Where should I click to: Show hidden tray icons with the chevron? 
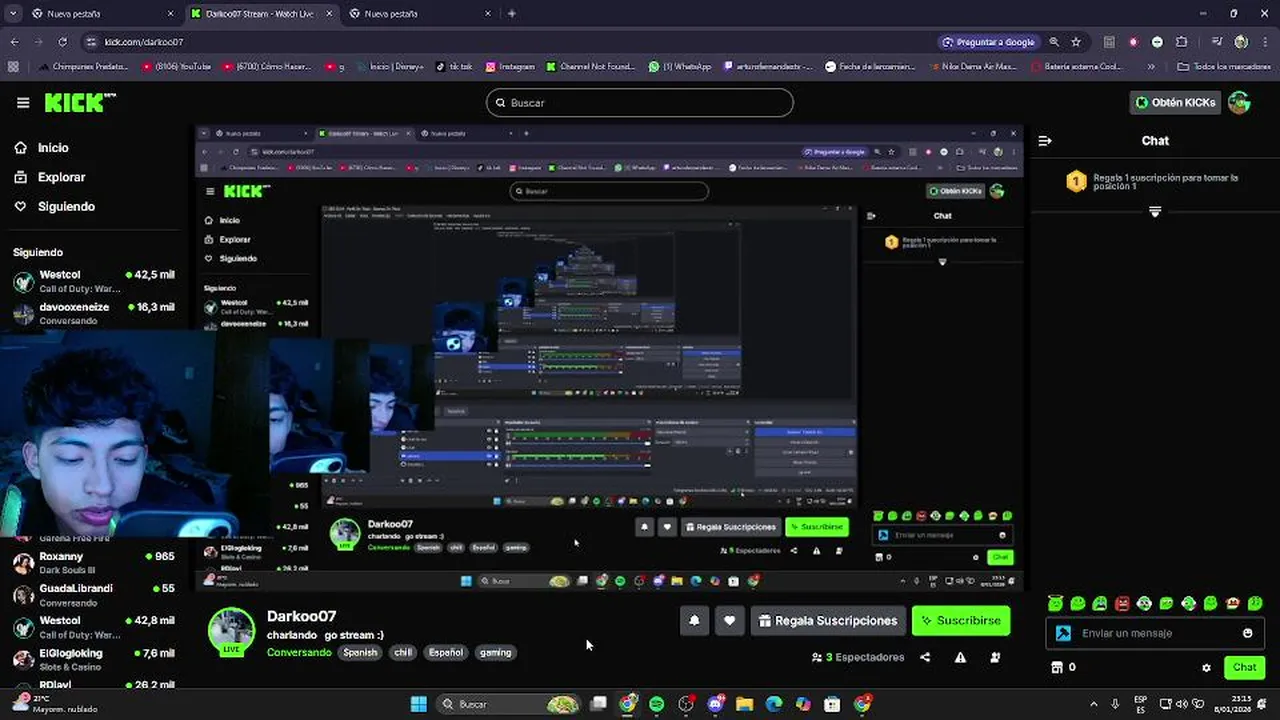[x=1095, y=704]
